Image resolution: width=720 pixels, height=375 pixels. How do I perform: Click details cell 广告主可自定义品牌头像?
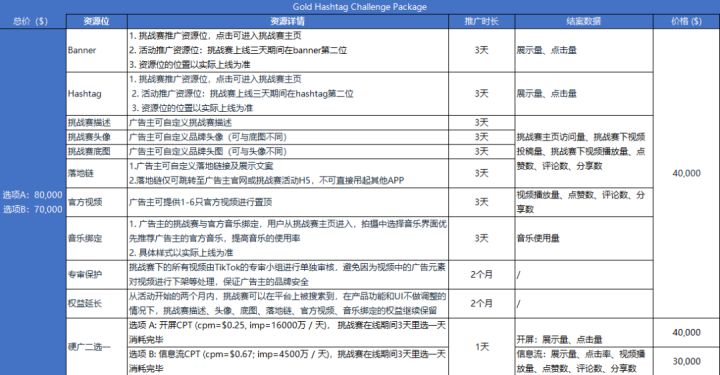(x=288, y=137)
